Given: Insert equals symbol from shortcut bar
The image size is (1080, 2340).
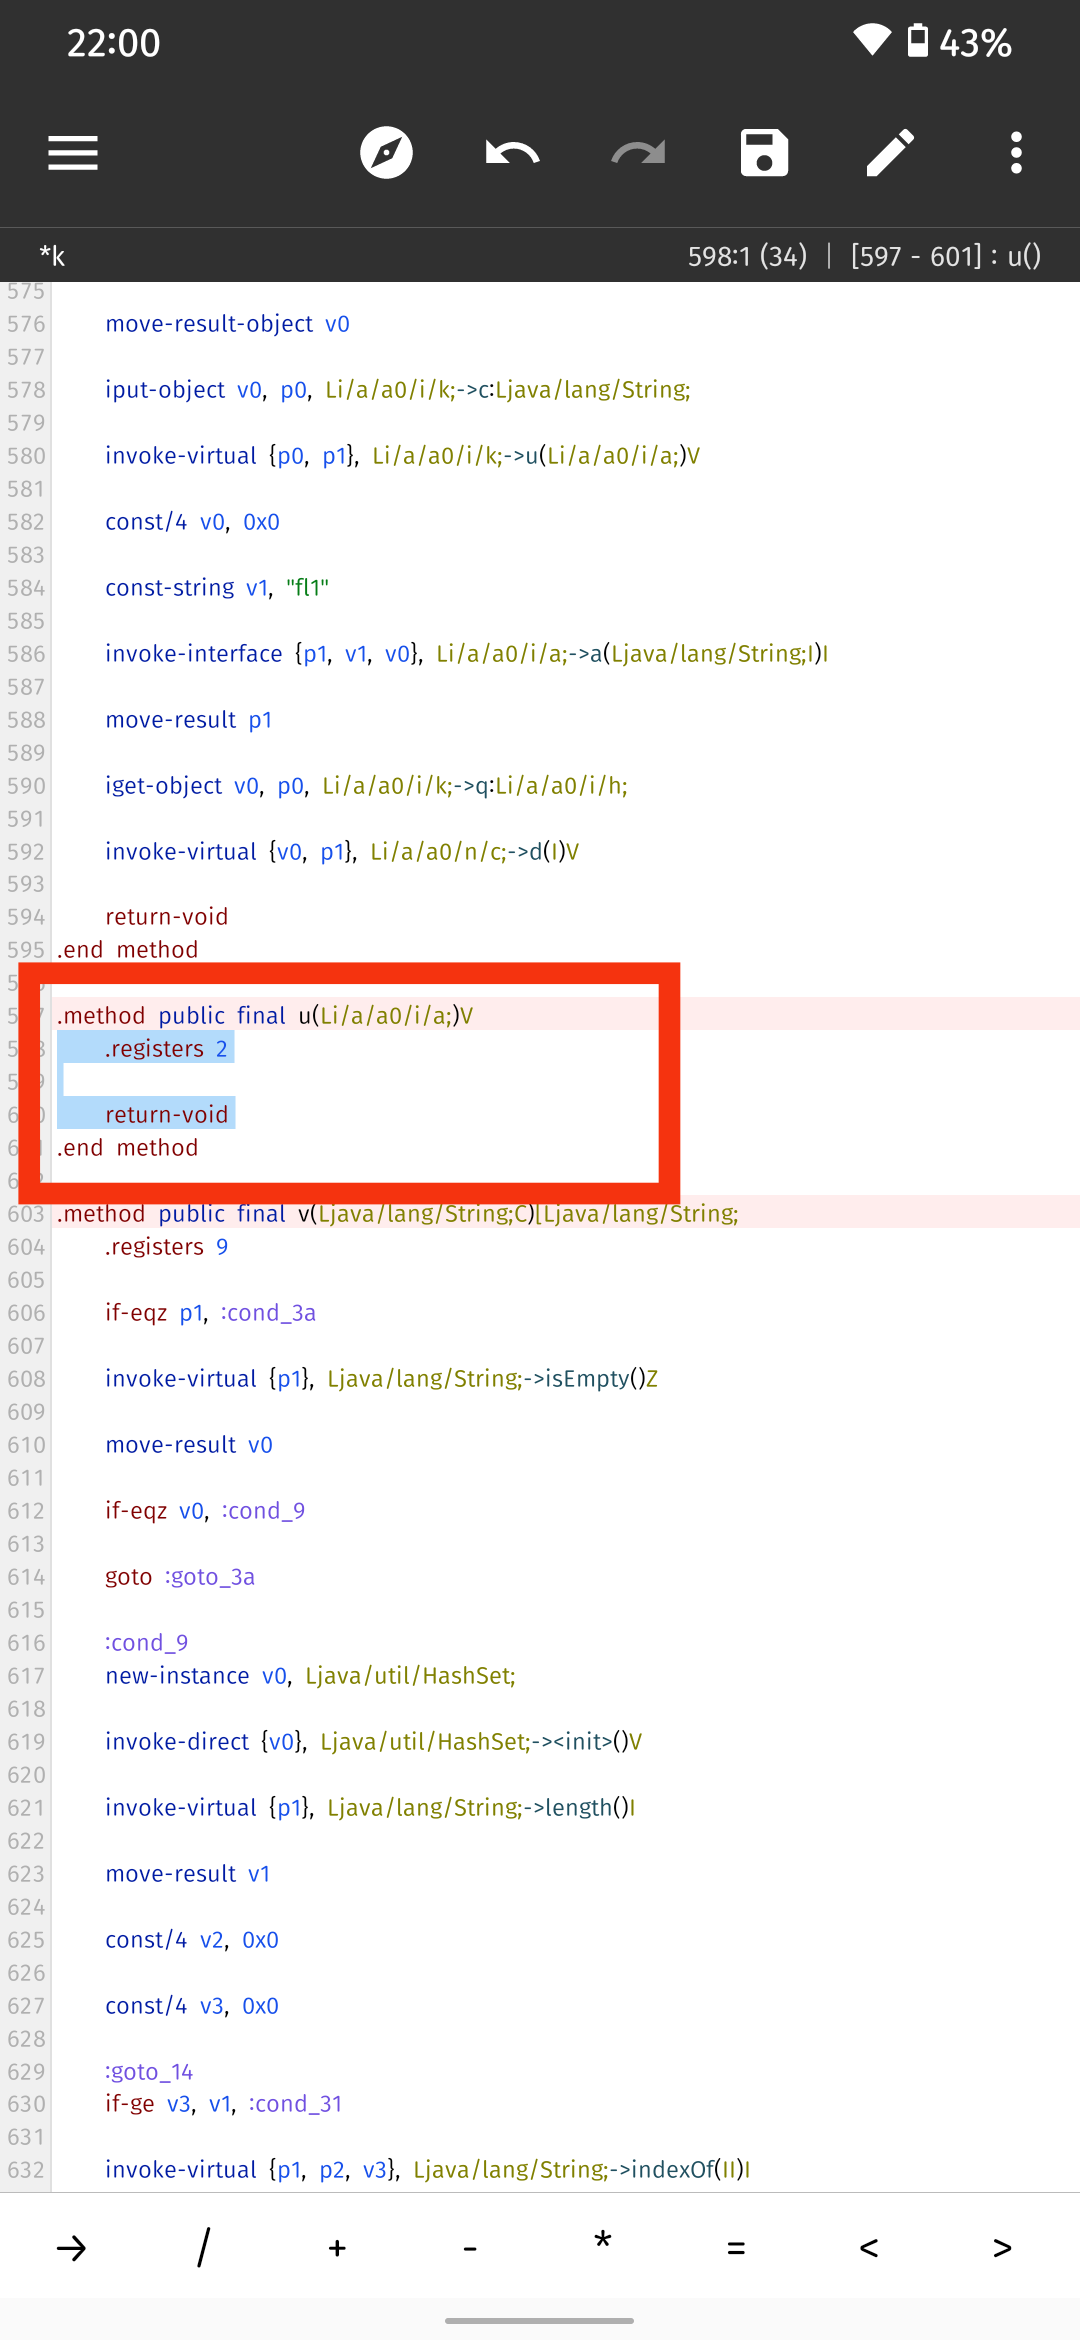Looking at the screenshot, I should click(x=736, y=2249).
